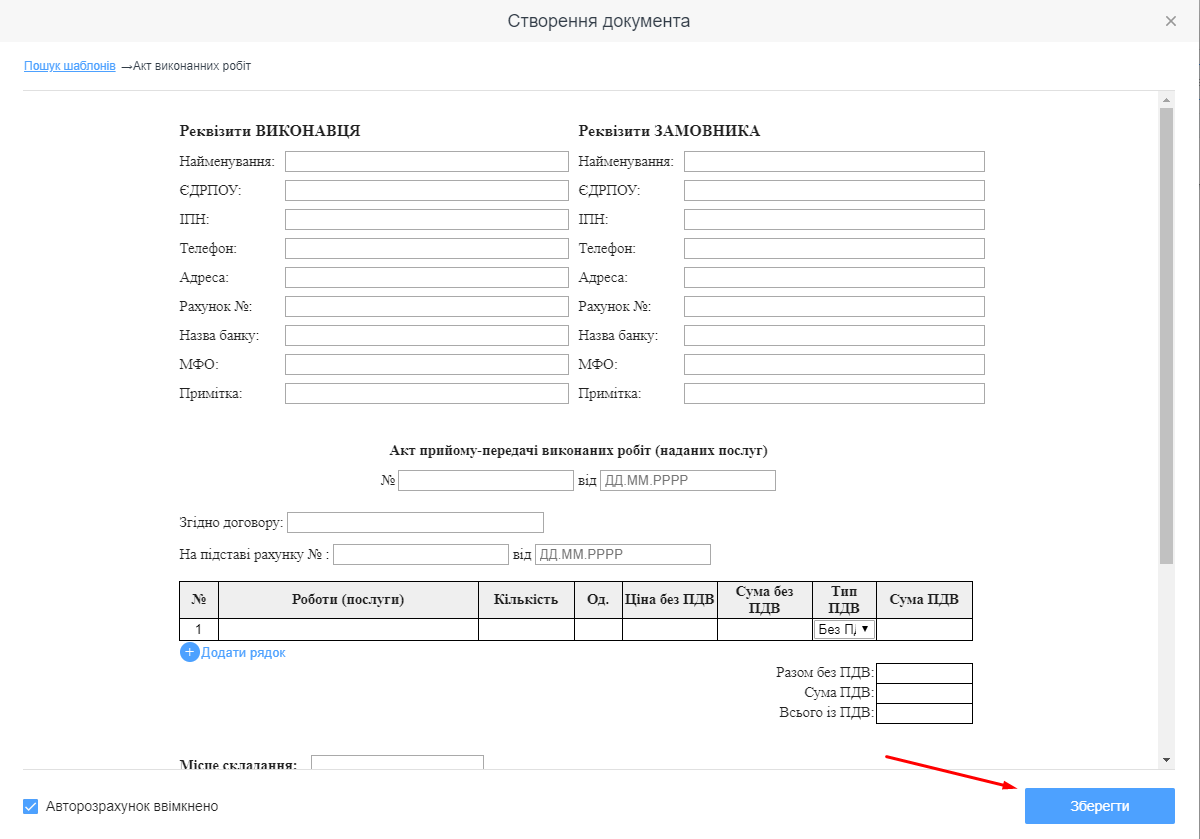
Task: Click the act date ДД.ММ.РРРР field
Action: pos(688,481)
